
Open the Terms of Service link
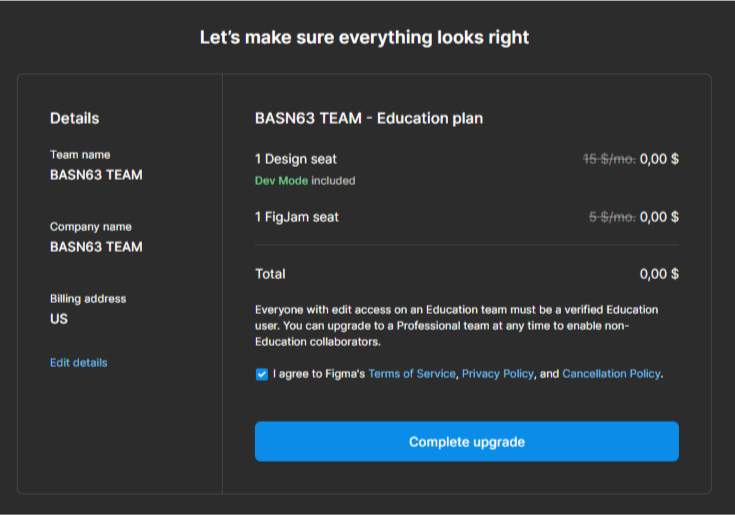coord(412,373)
